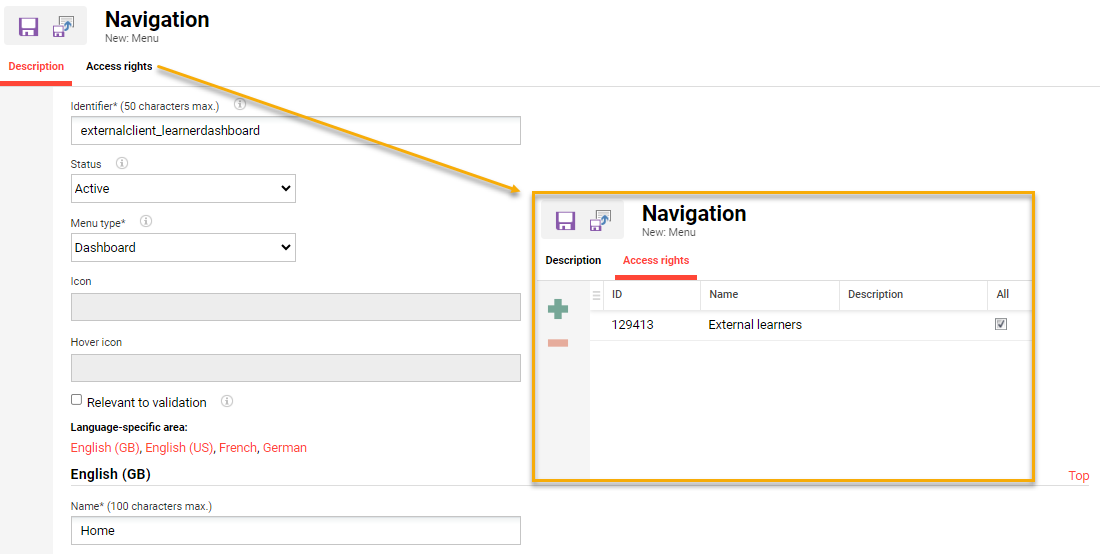Image resolution: width=1100 pixels, height=554 pixels.
Task: Open the Menu type dropdown showing Dashboard
Action: [x=183, y=247]
